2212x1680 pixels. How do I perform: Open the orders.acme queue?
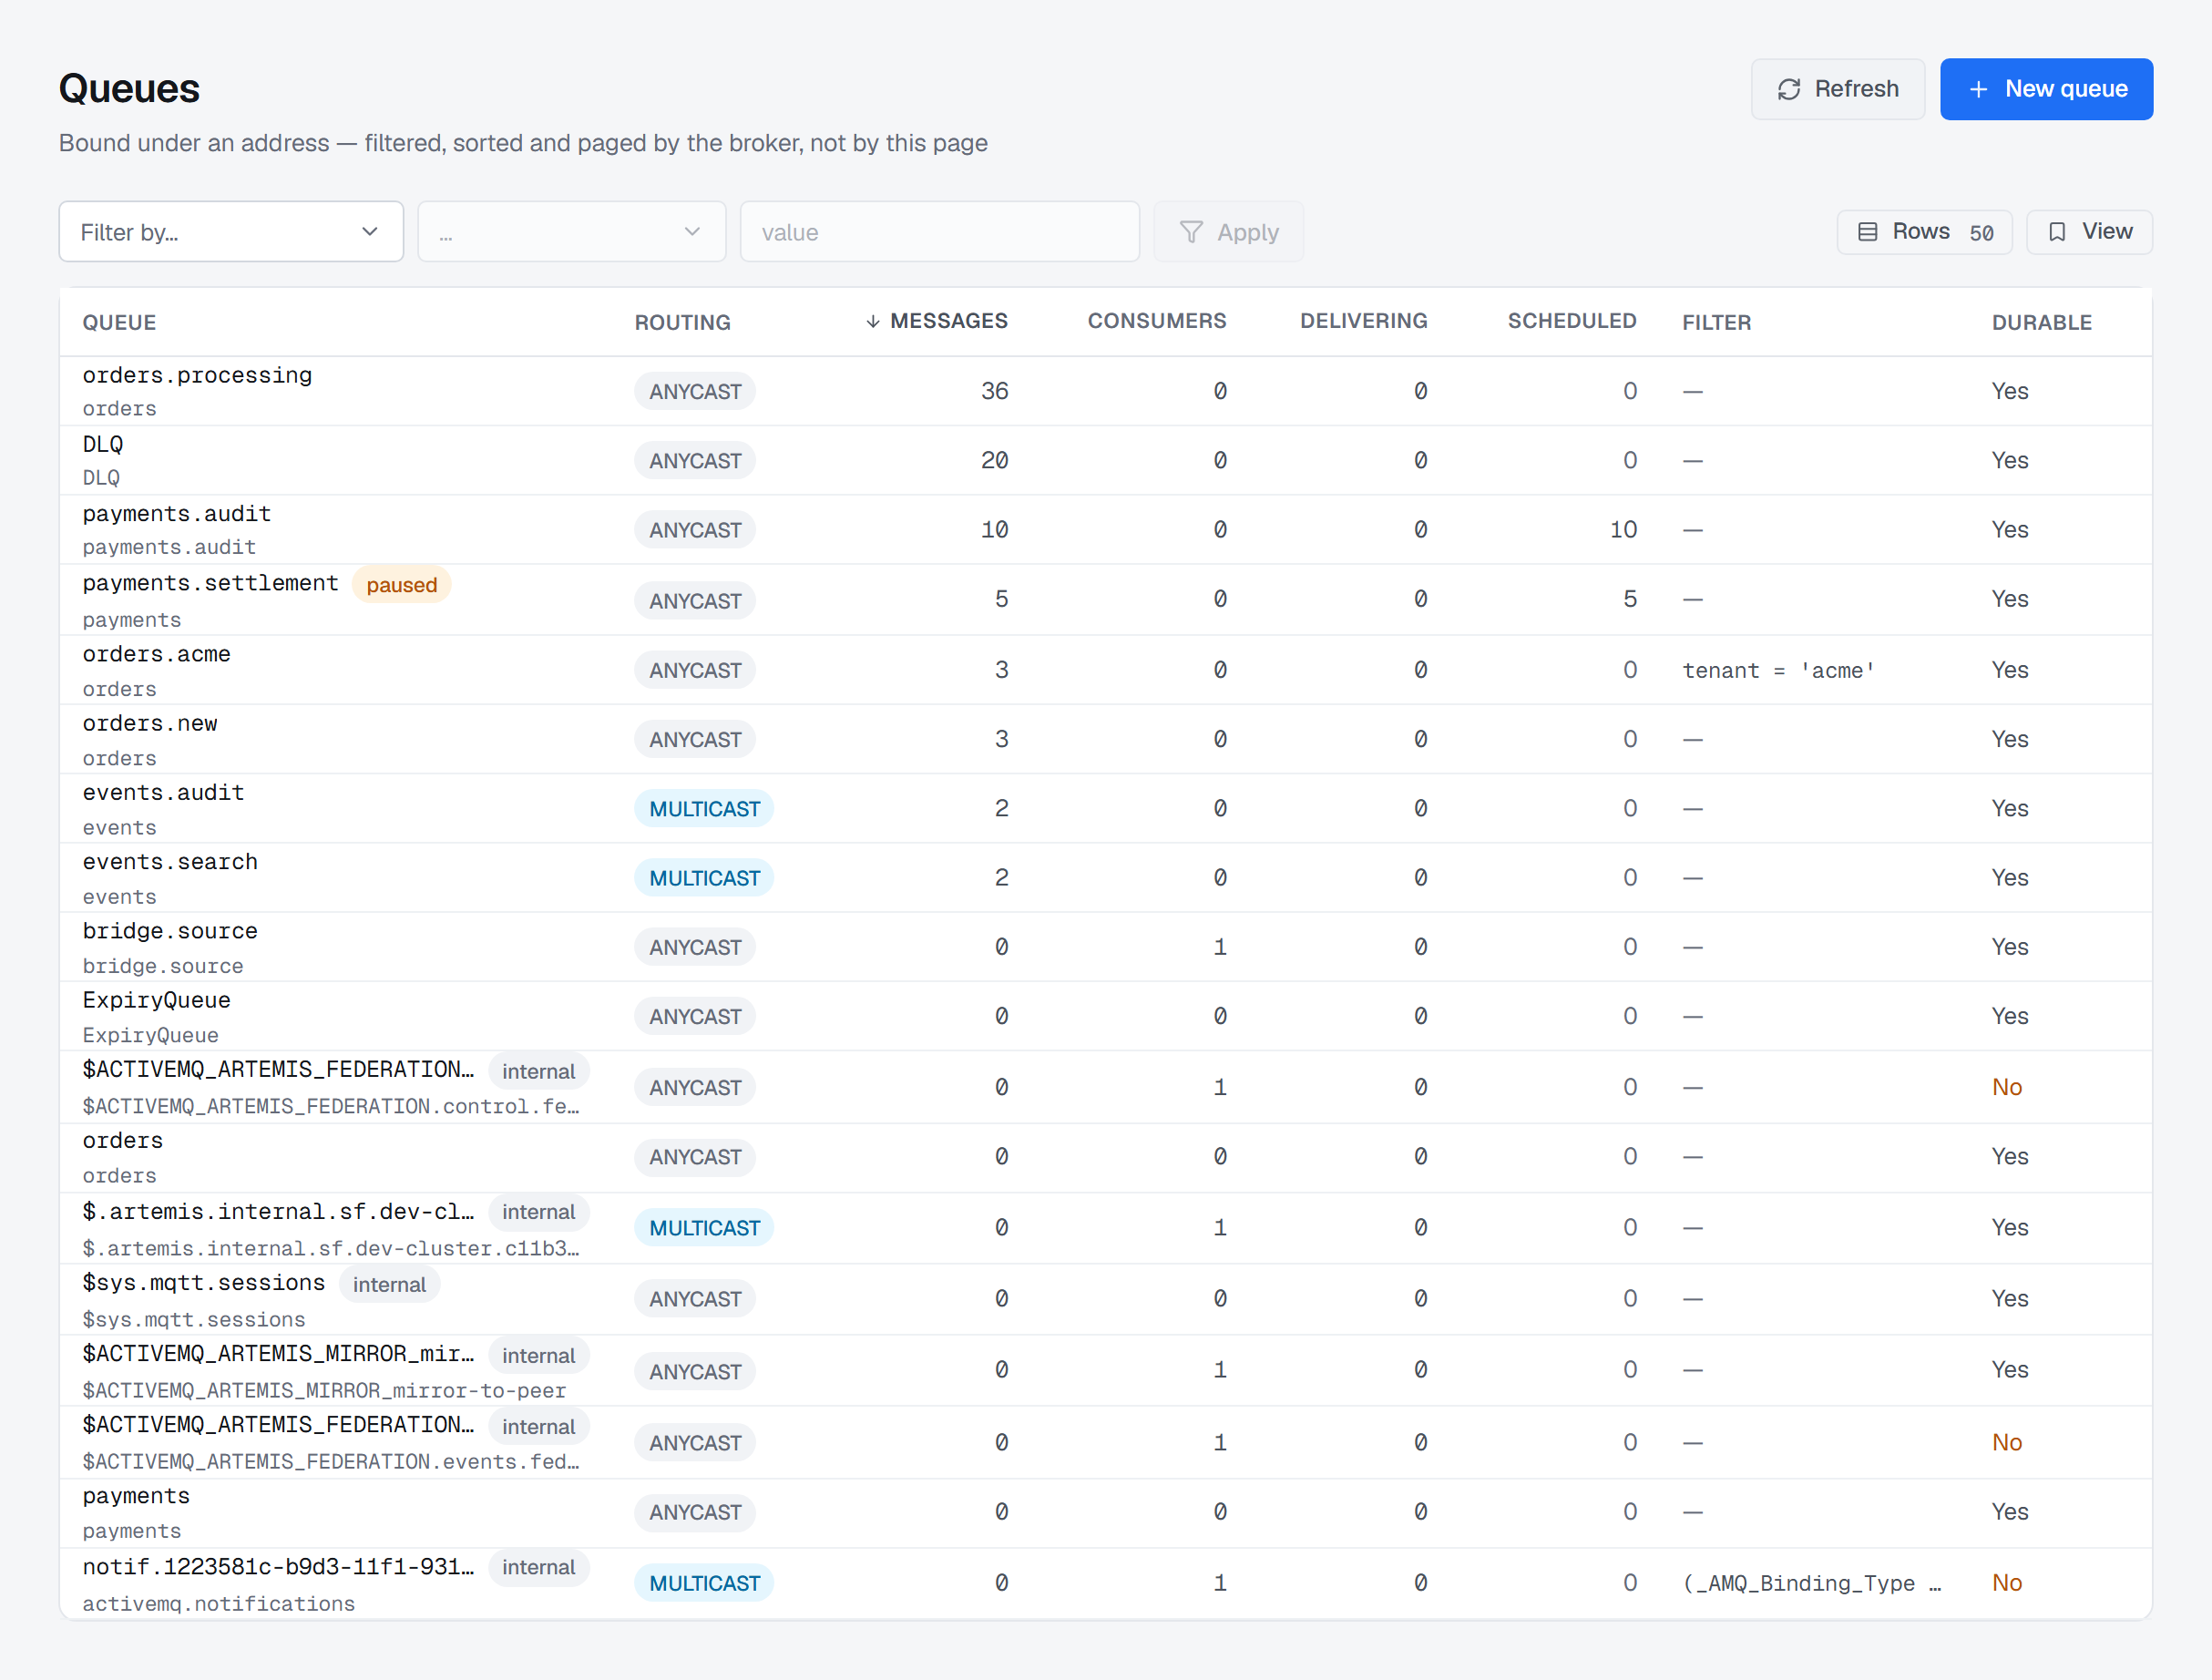(156, 654)
